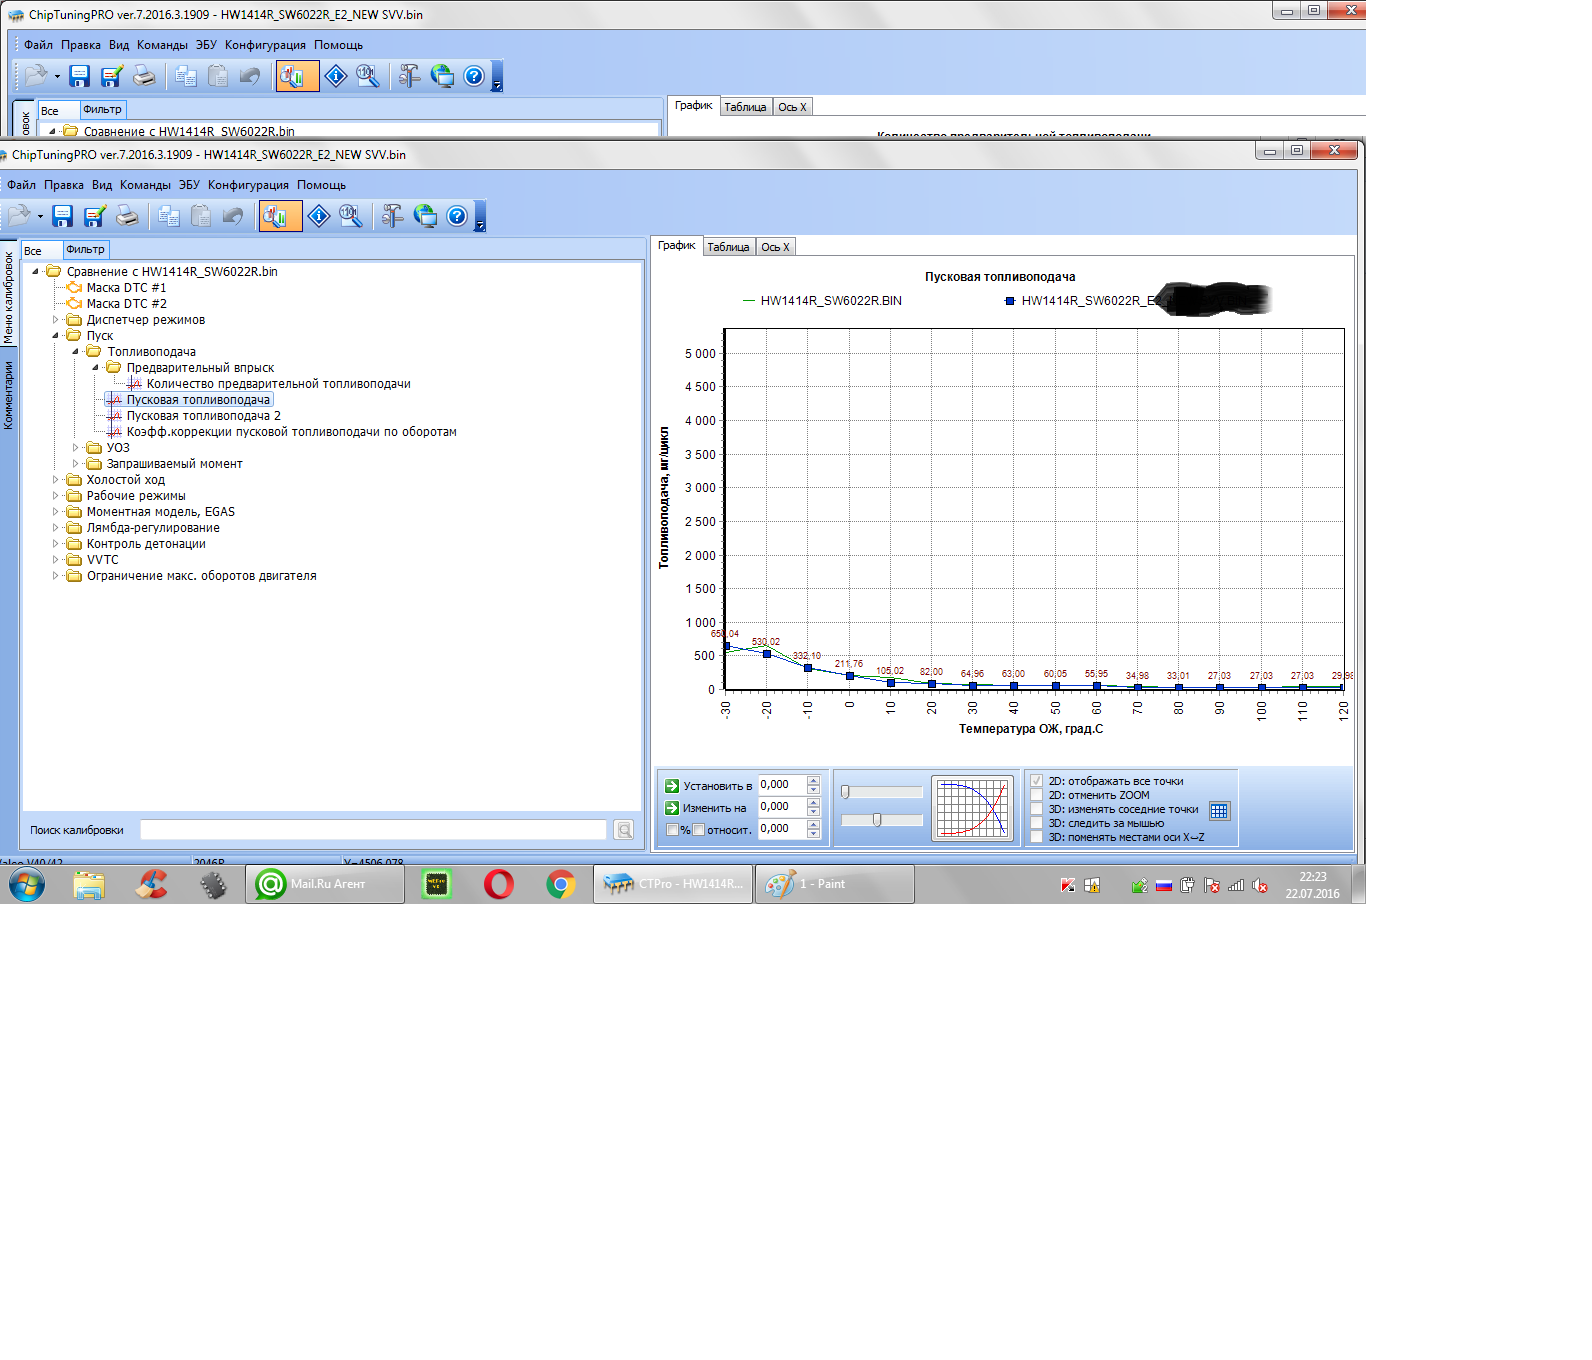Check the '%' percent checkbox
Image resolution: width=1592 pixels, height=1360 pixels.
pyautogui.click(x=672, y=830)
